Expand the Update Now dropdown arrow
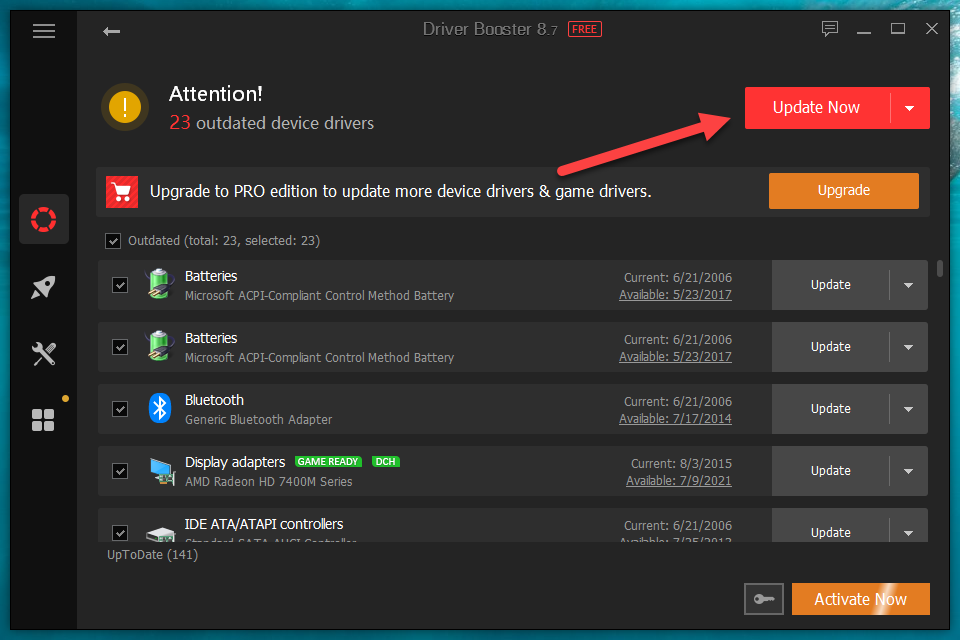This screenshot has width=960, height=640. (x=909, y=108)
